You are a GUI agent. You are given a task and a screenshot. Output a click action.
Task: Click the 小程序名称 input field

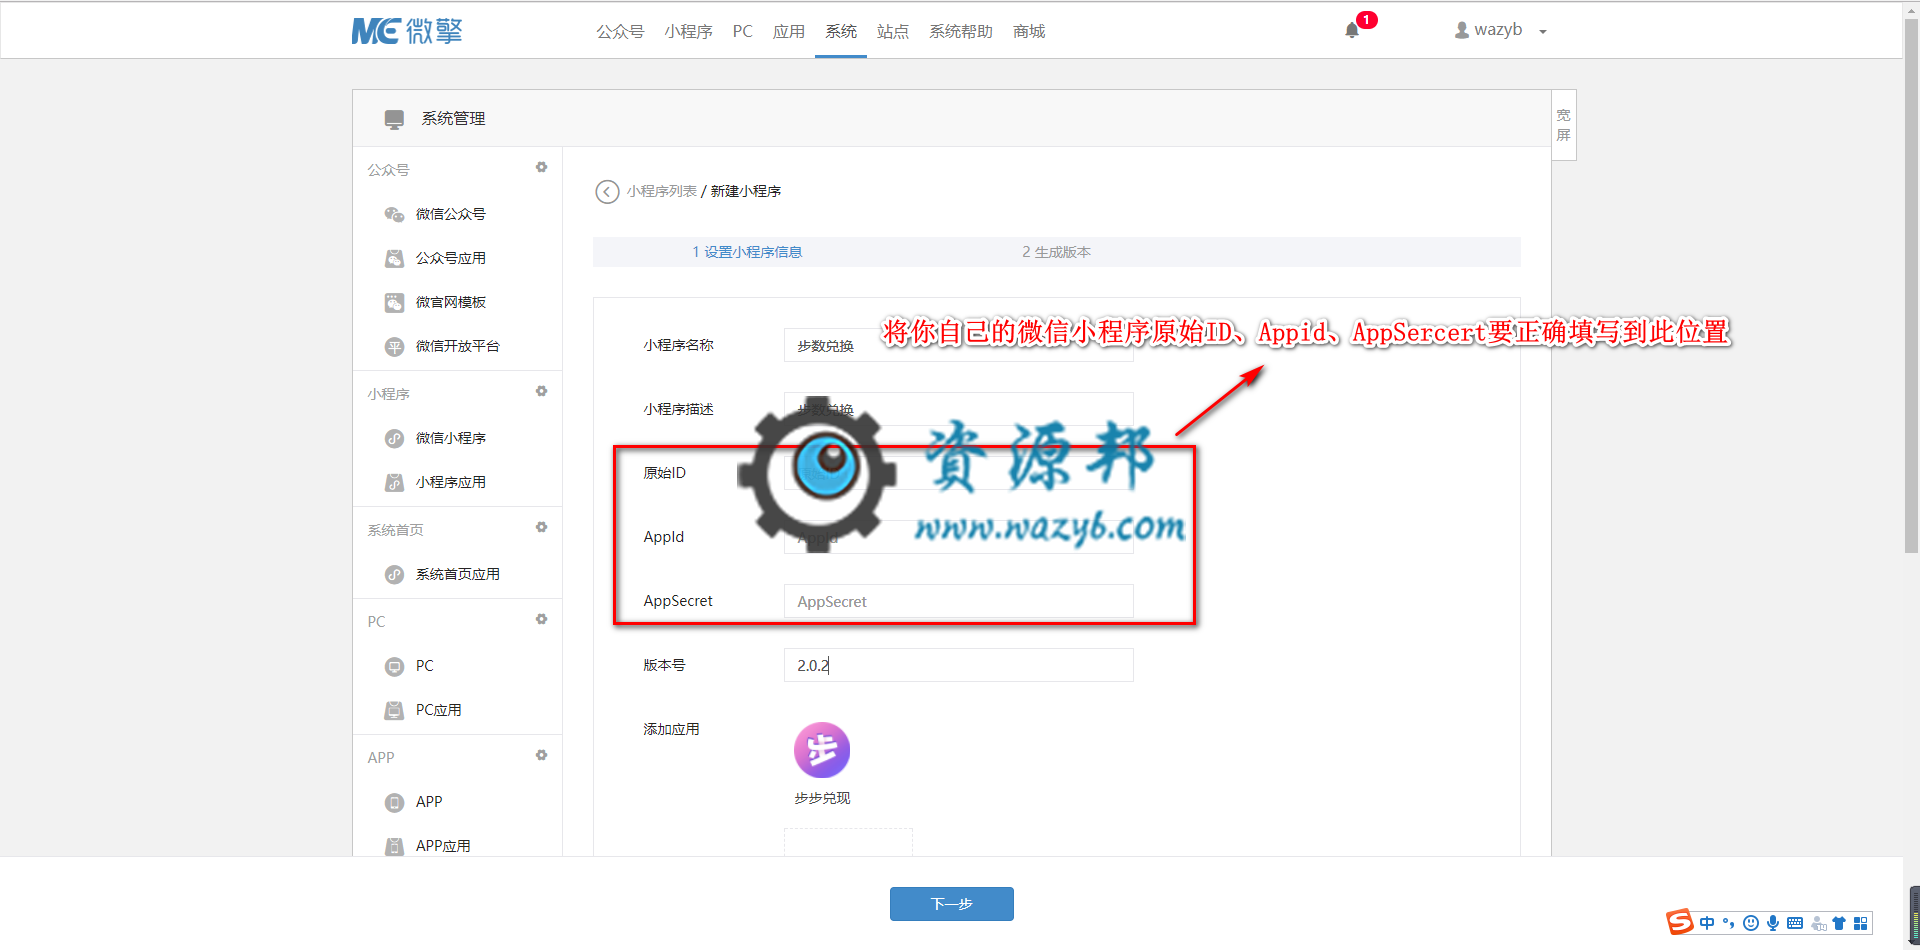958,345
